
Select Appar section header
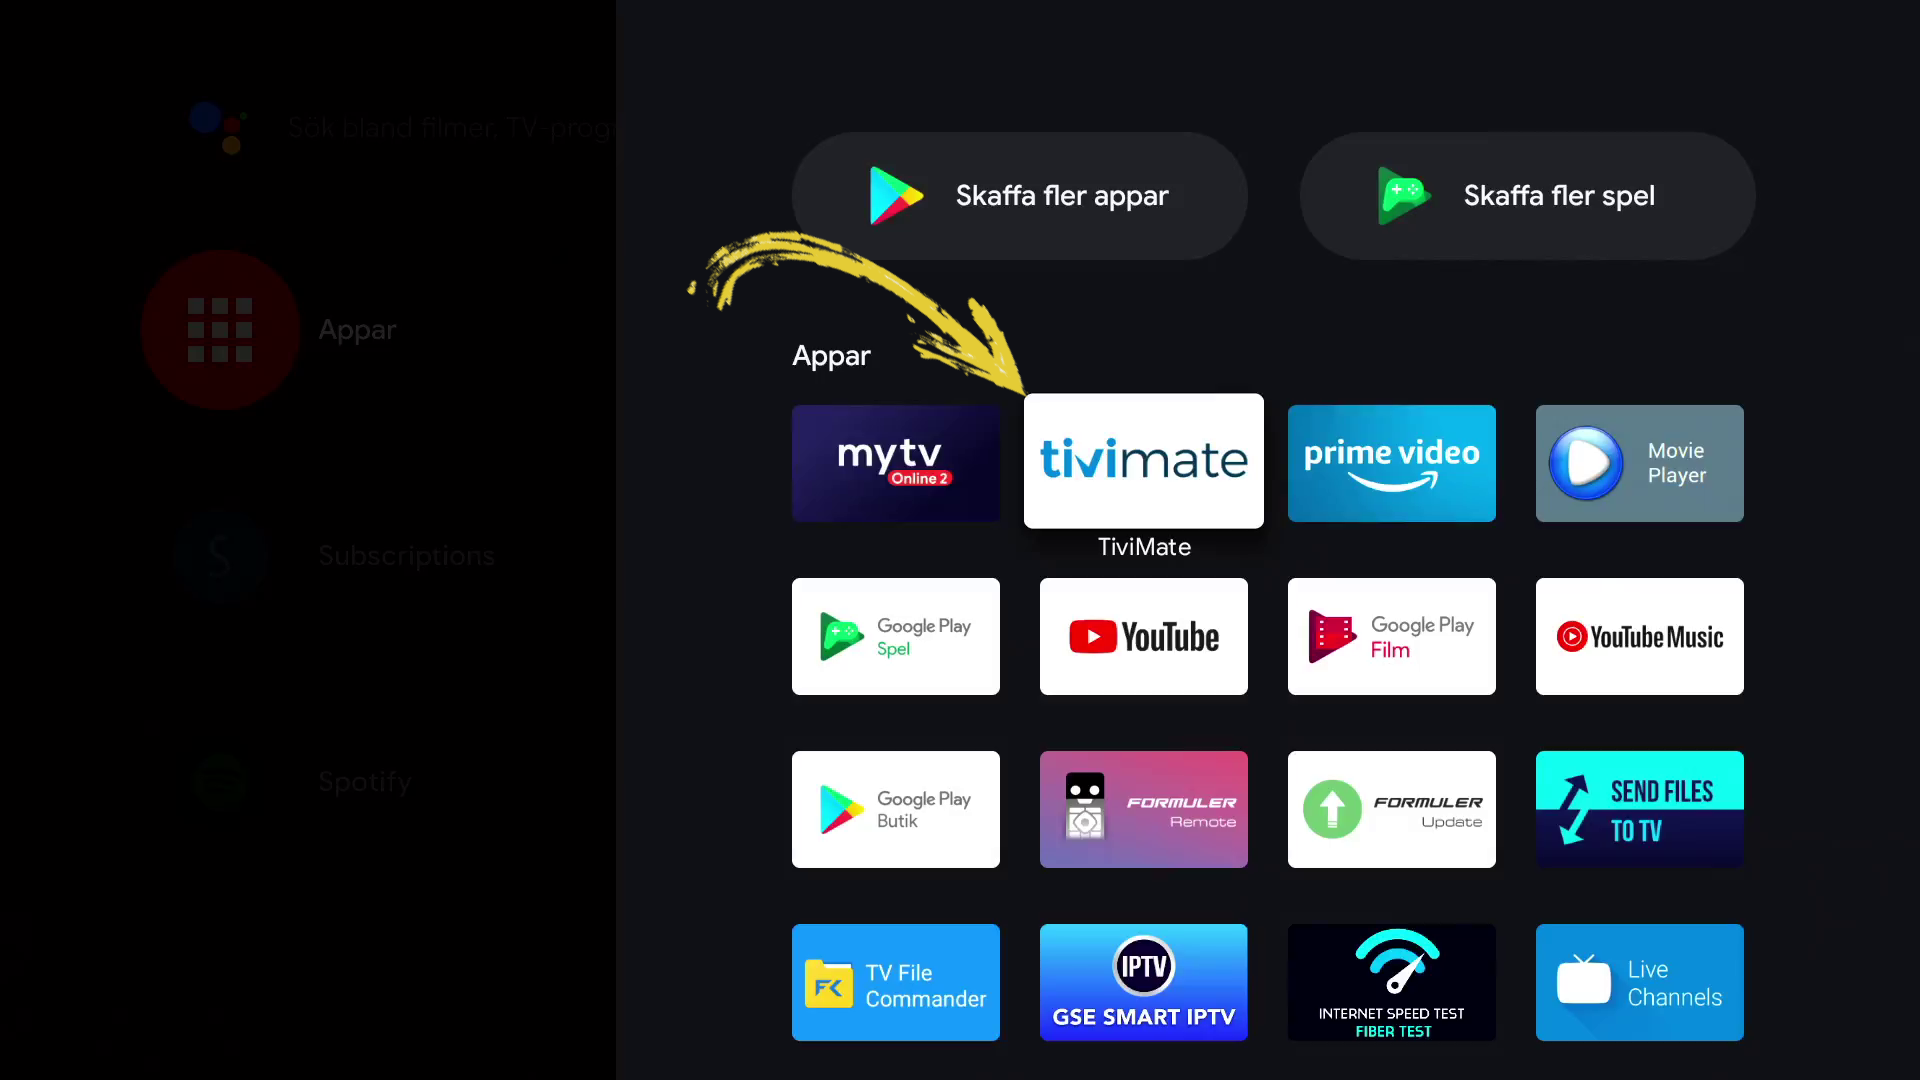pos(831,356)
